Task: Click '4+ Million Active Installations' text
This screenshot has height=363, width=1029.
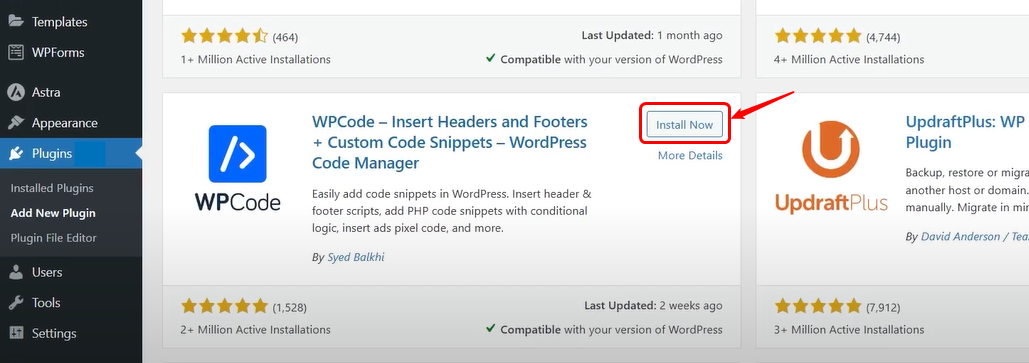Action: coord(849,59)
